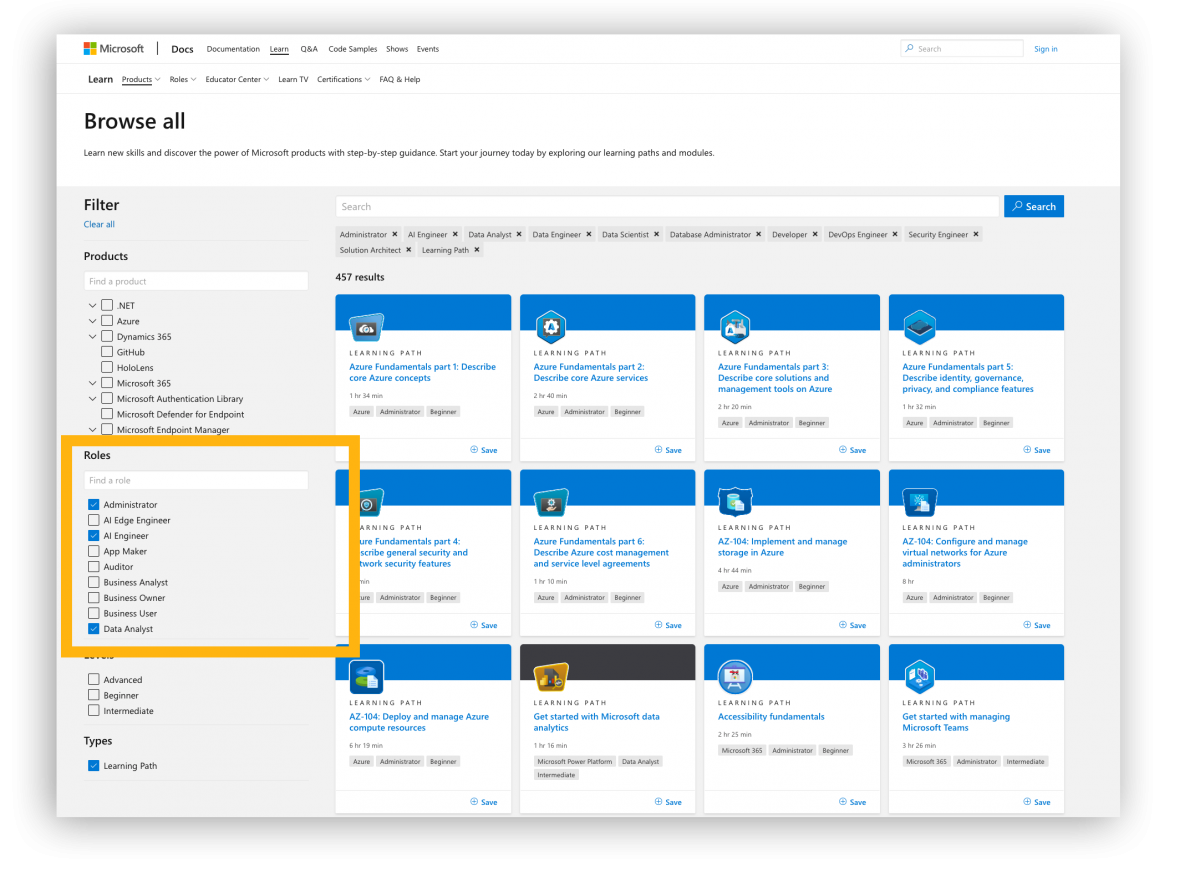The width and height of the screenshot is (1200, 877).
Task: Navigate to Events
Action: point(428,49)
